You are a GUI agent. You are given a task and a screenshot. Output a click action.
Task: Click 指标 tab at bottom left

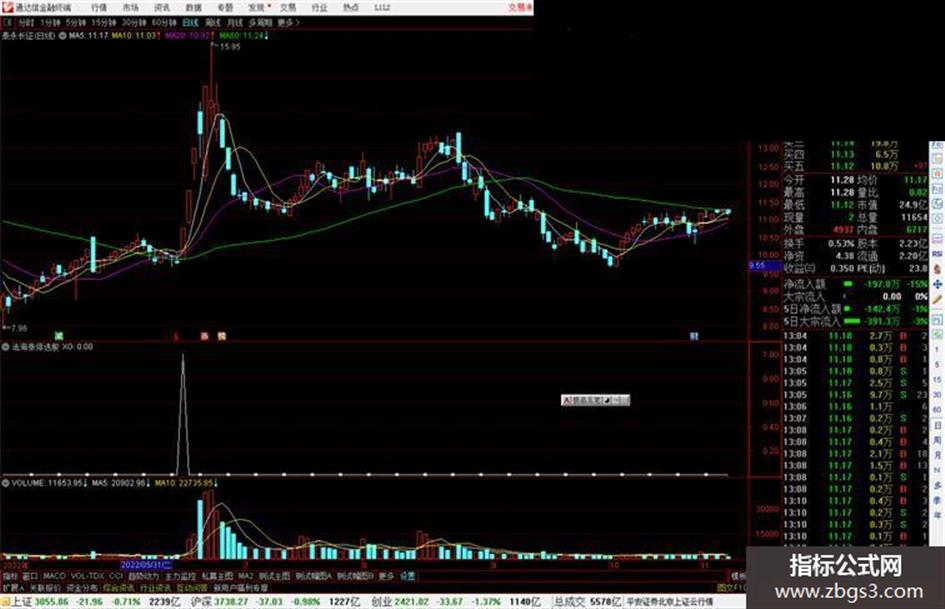point(10,576)
